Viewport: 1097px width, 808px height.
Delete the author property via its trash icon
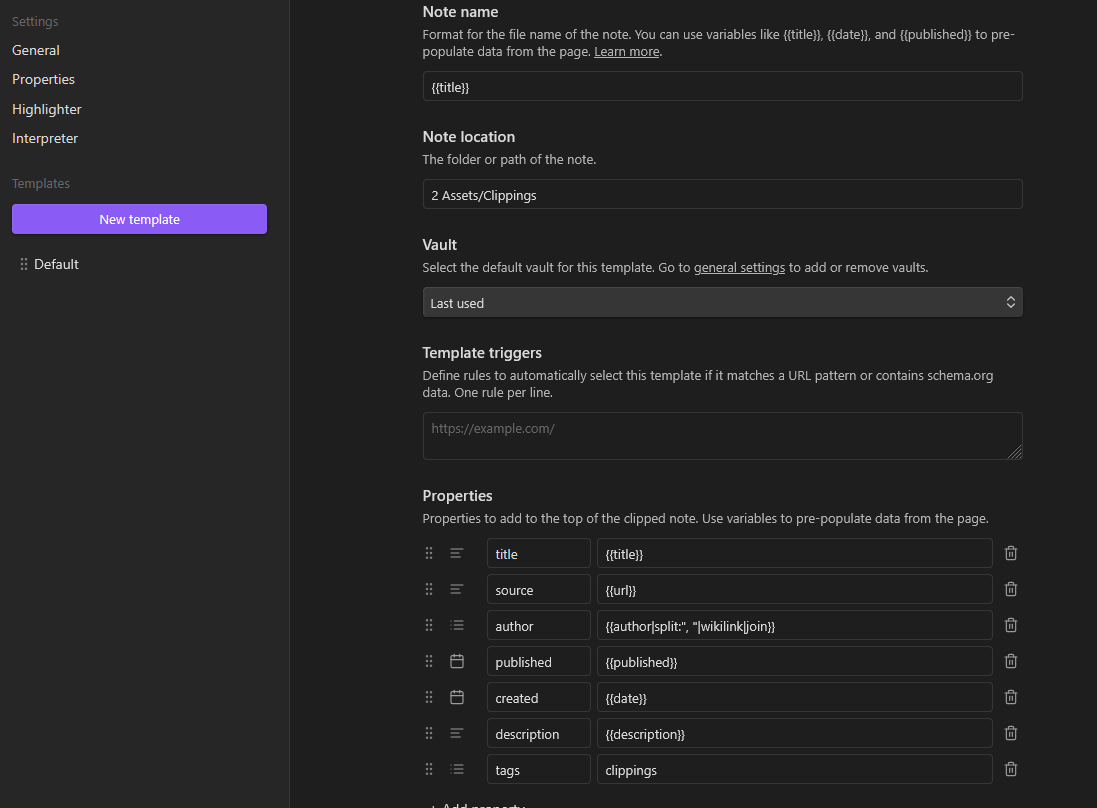click(1010, 624)
